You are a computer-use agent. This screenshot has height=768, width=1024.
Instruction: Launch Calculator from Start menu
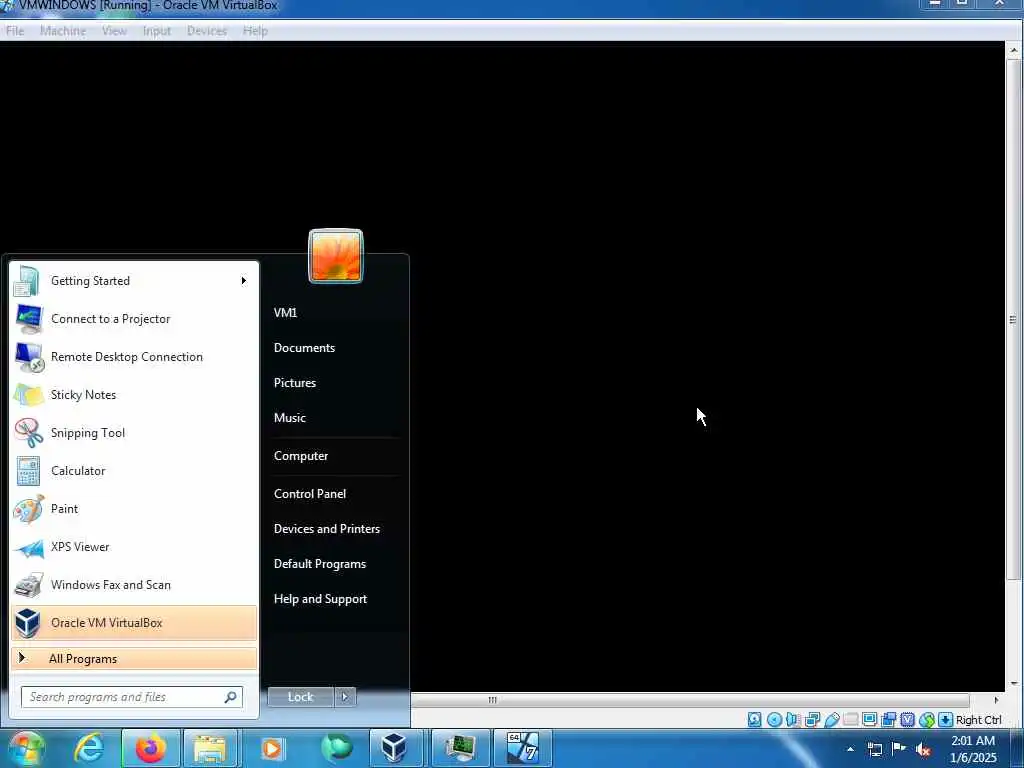pyautogui.click(x=134, y=470)
